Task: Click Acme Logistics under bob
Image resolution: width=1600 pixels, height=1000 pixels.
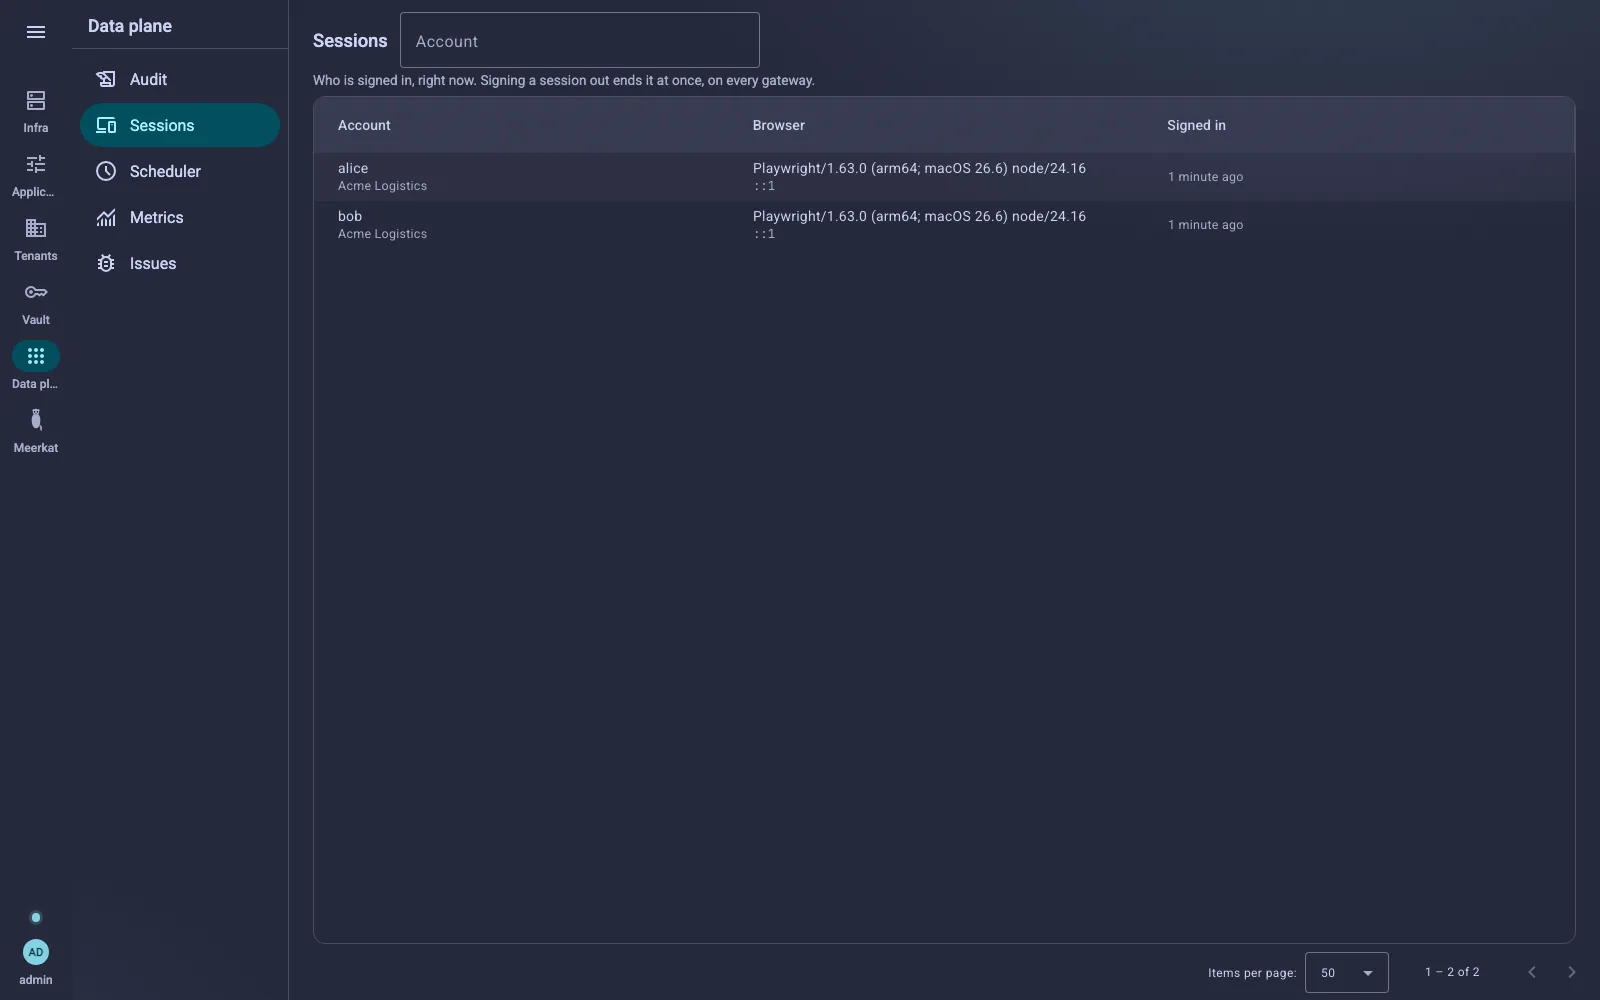Action: click(x=382, y=234)
